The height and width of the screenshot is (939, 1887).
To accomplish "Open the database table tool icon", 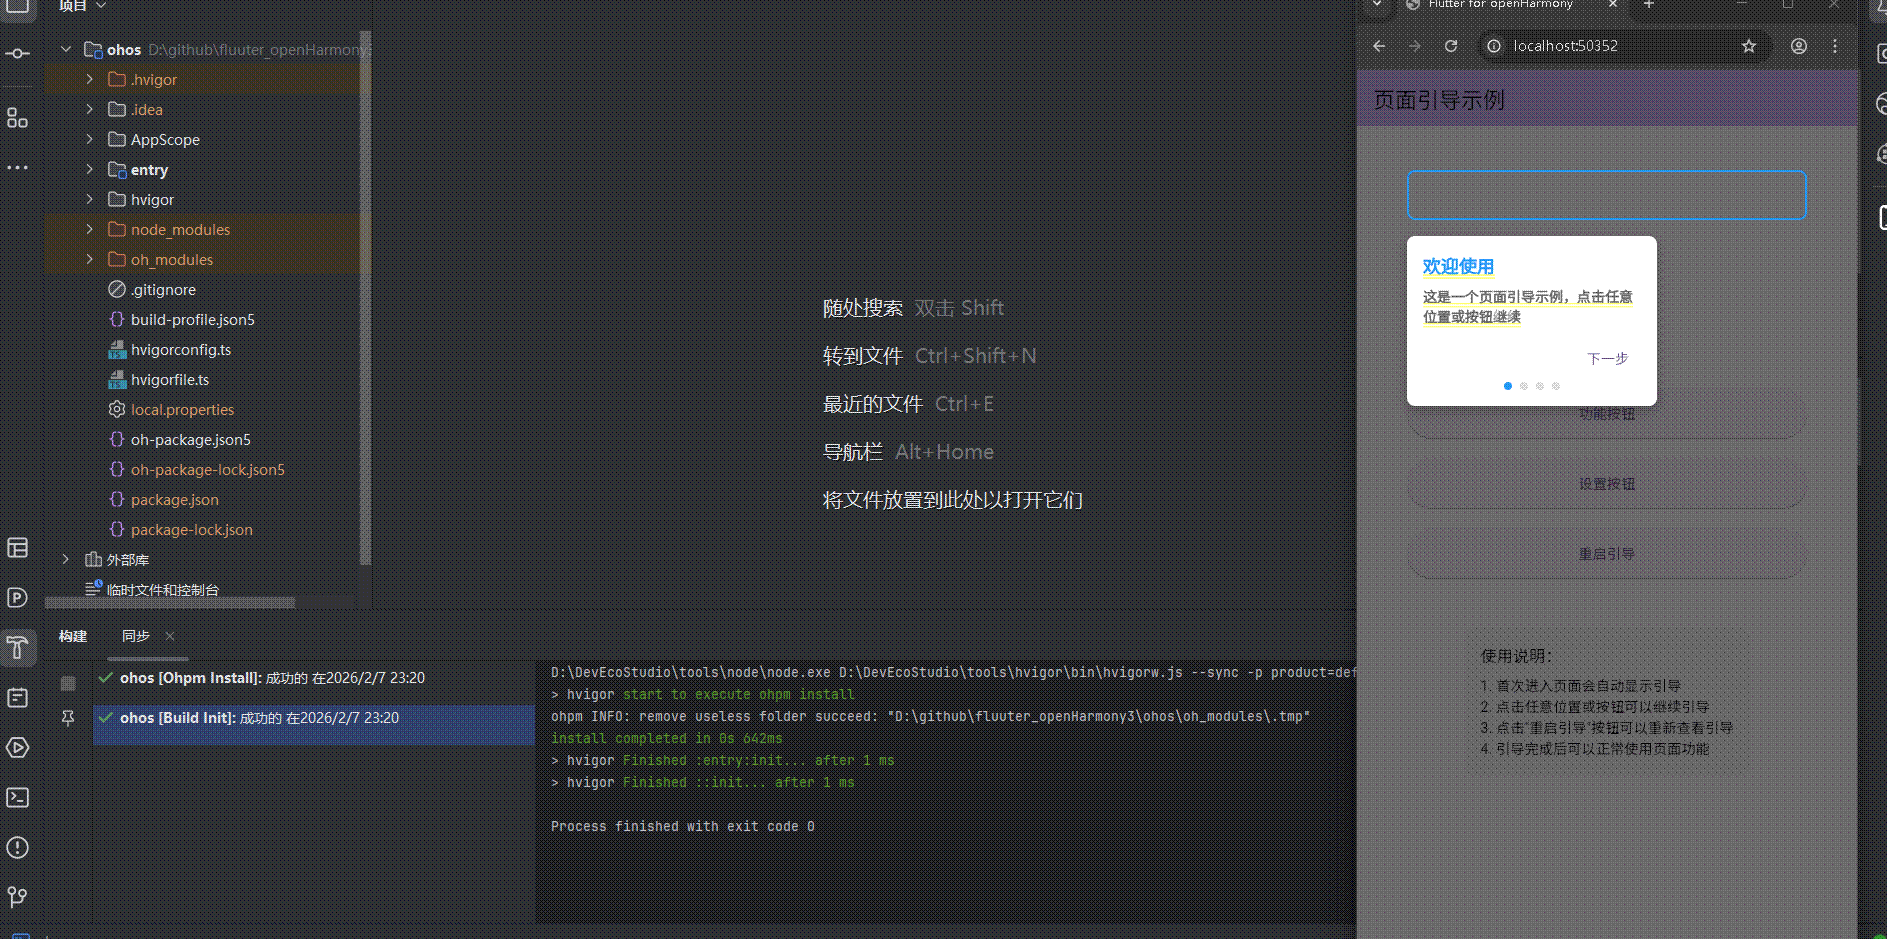I will coord(17,547).
